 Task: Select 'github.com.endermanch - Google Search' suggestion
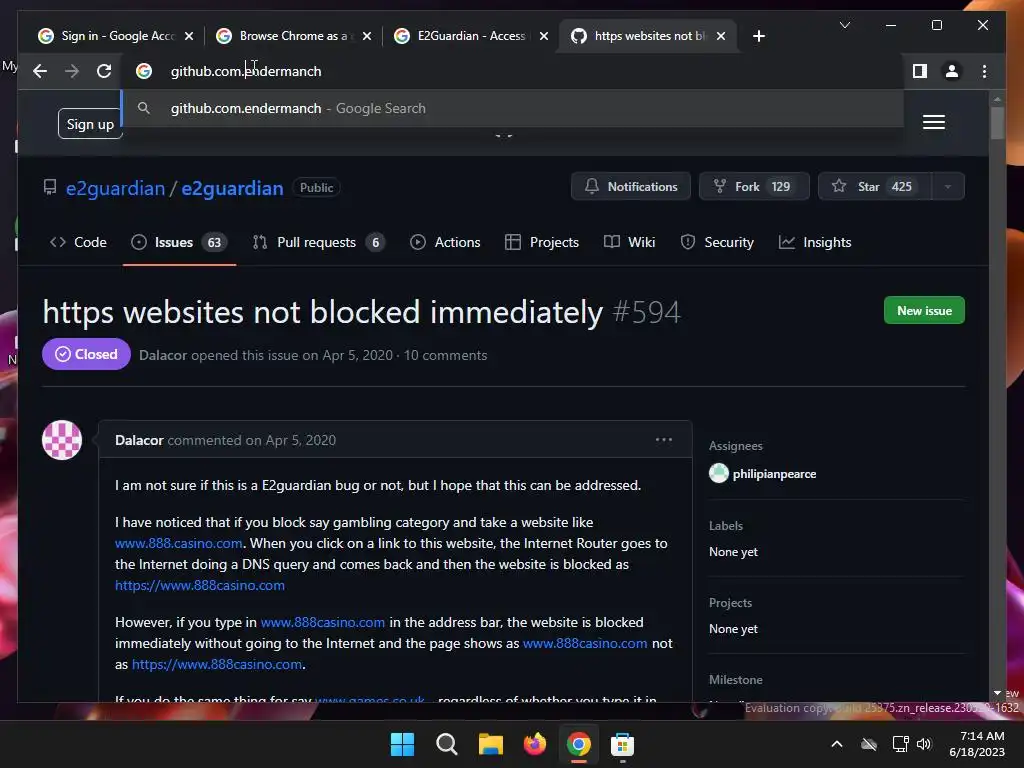[x=513, y=108]
